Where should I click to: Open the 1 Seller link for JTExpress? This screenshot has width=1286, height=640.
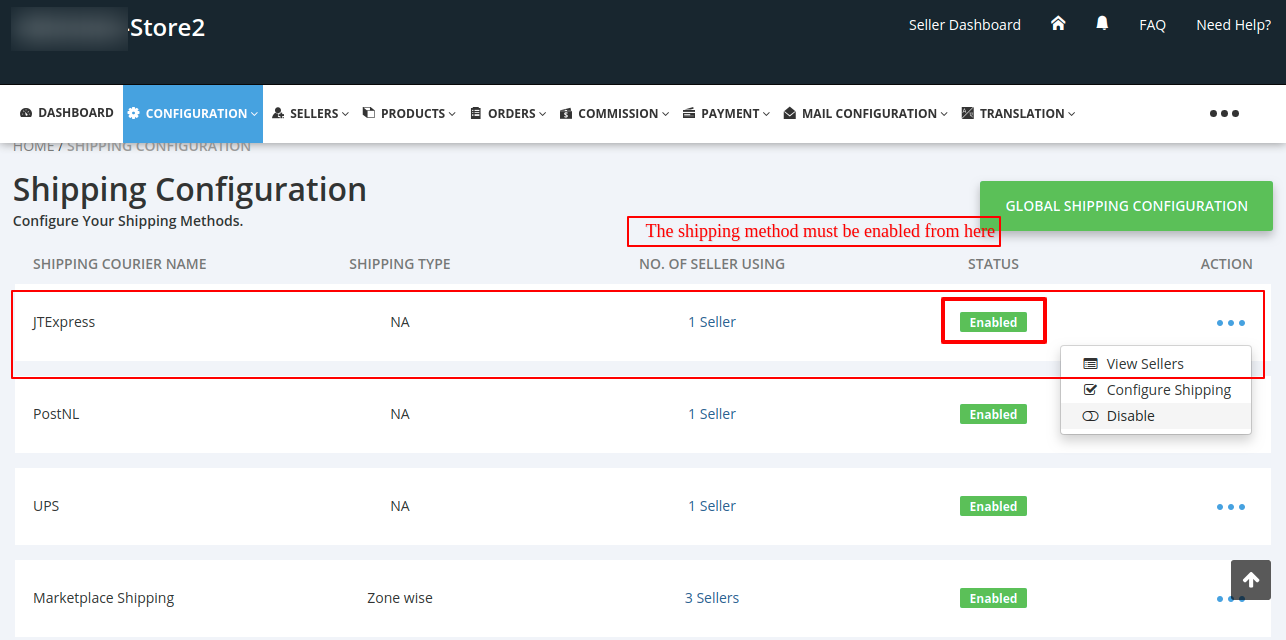tap(712, 322)
